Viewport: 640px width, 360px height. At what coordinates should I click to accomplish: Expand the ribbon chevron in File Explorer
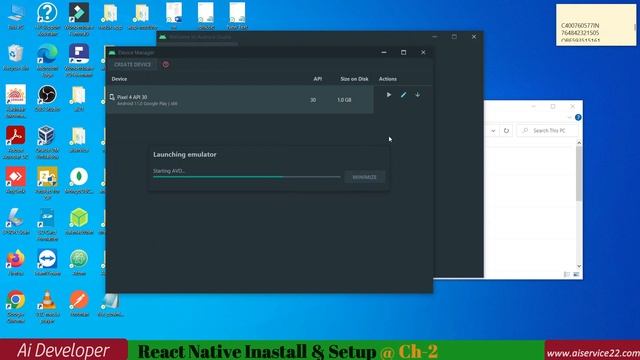569,118
